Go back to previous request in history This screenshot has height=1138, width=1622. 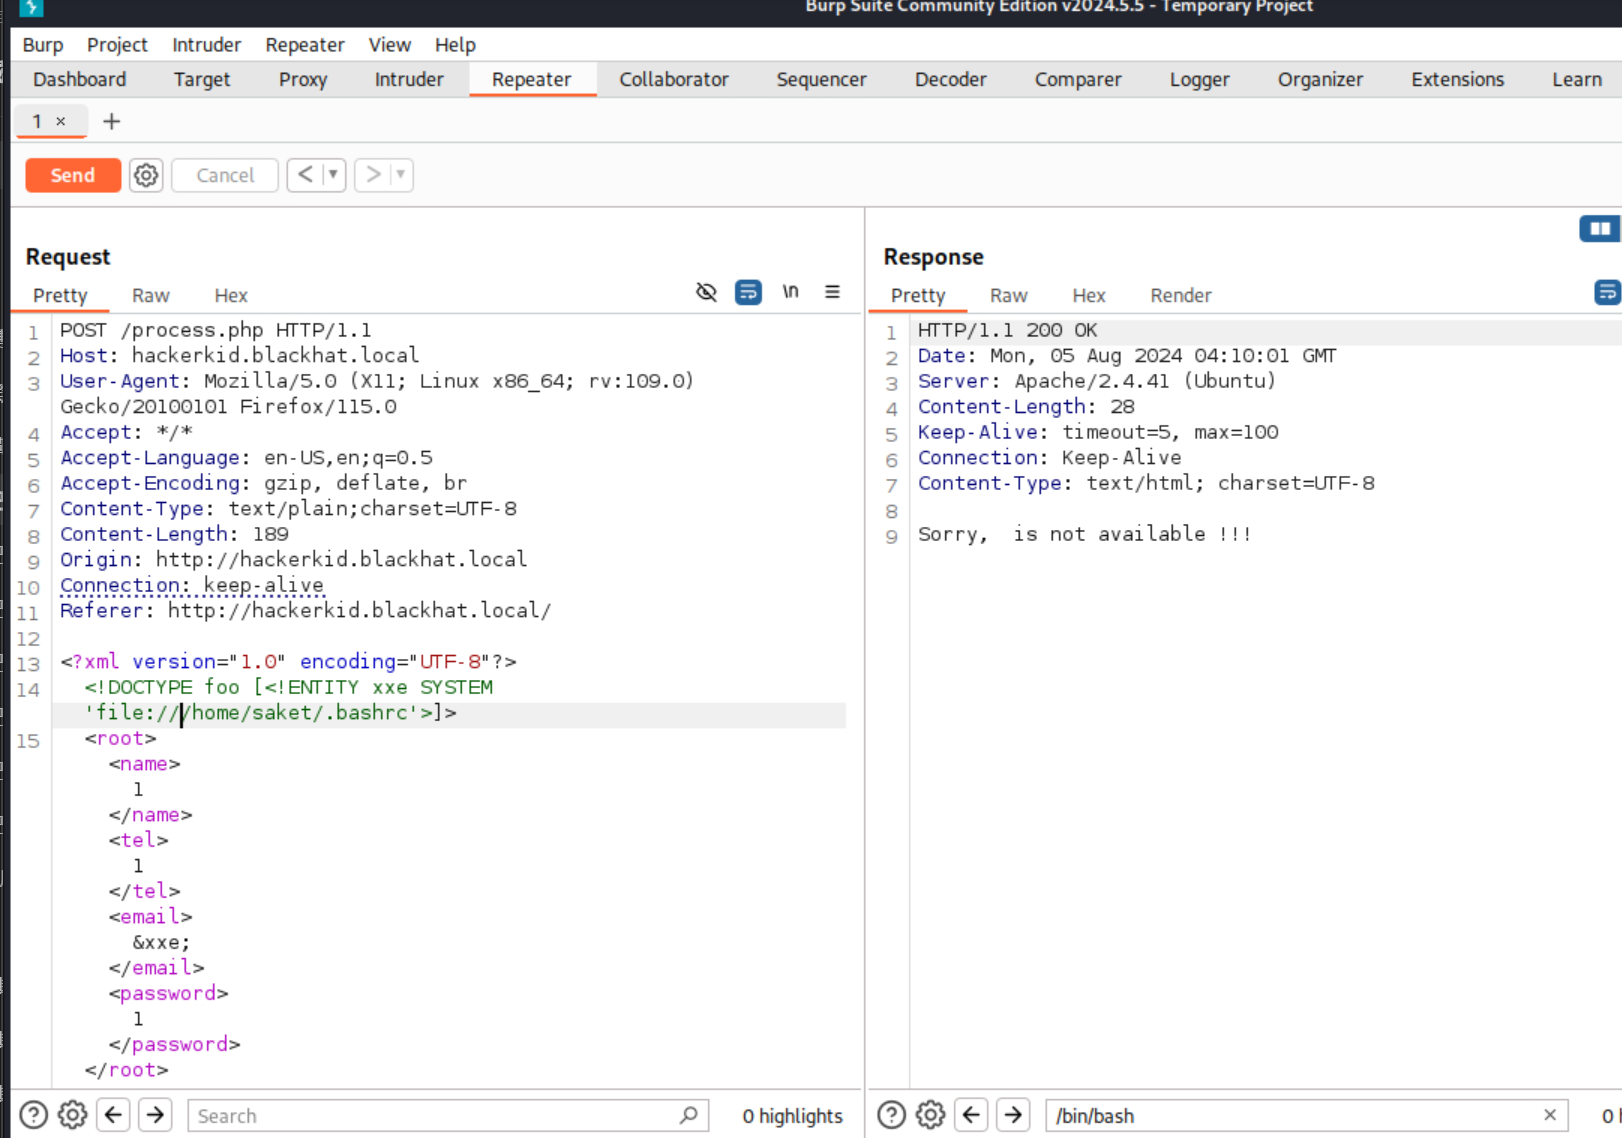pos(305,174)
